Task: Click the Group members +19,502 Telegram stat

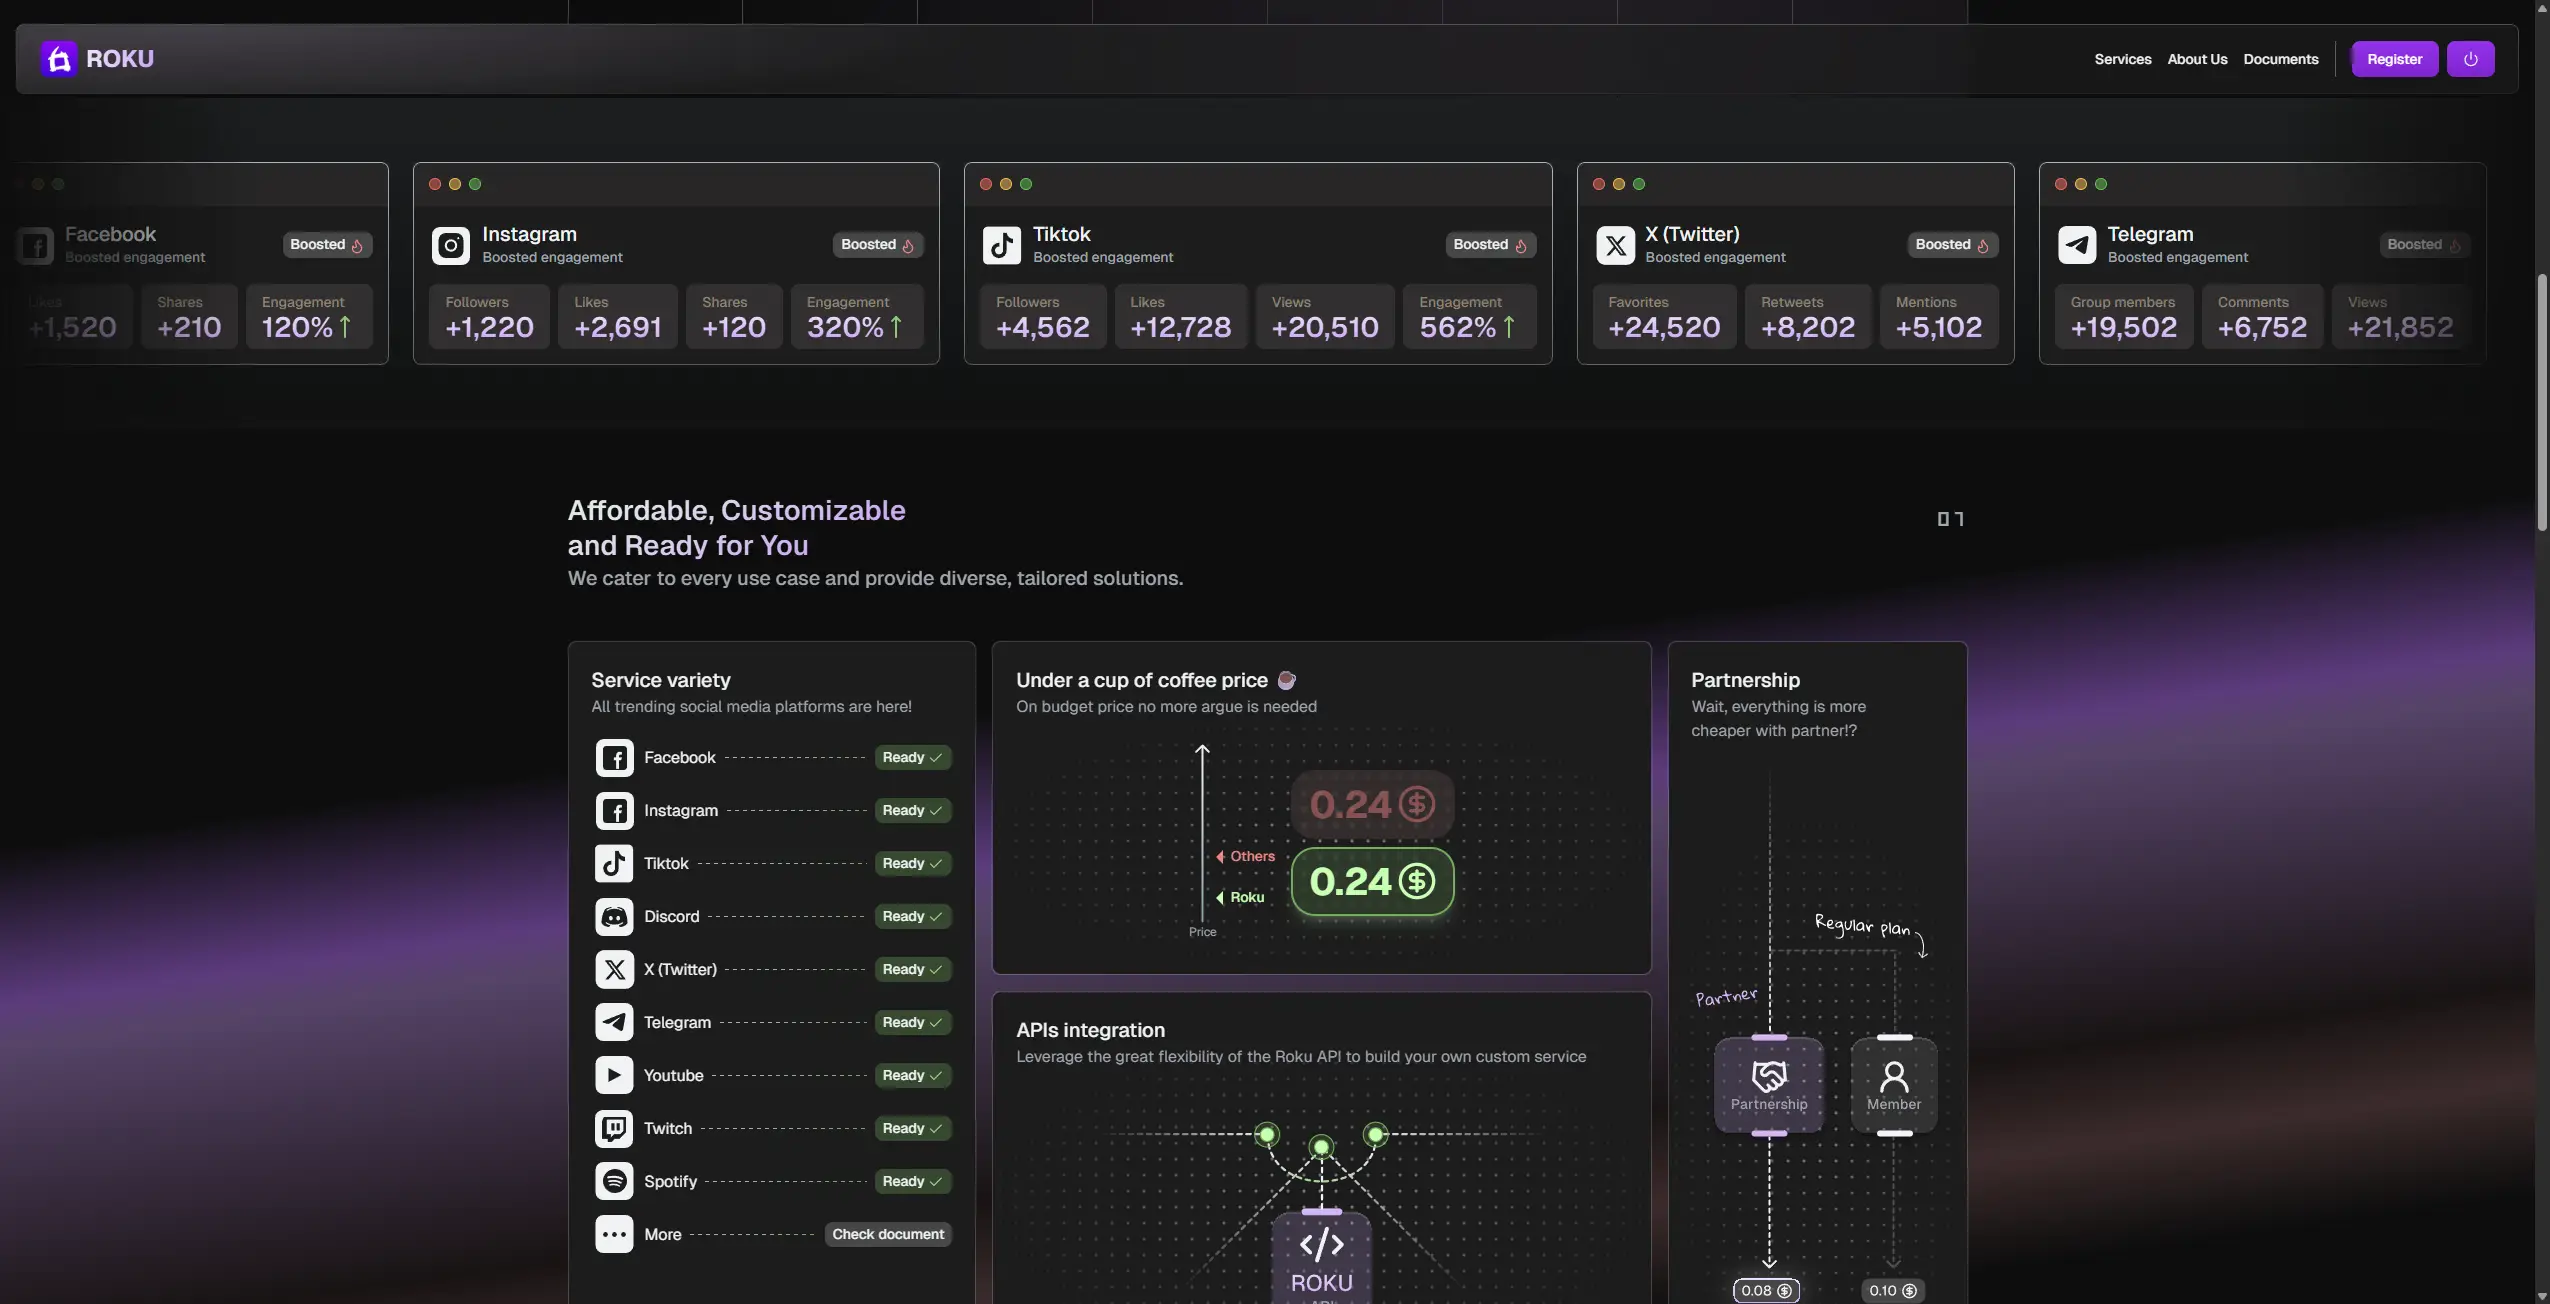Action: pyautogui.click(x=2124, y=317)
